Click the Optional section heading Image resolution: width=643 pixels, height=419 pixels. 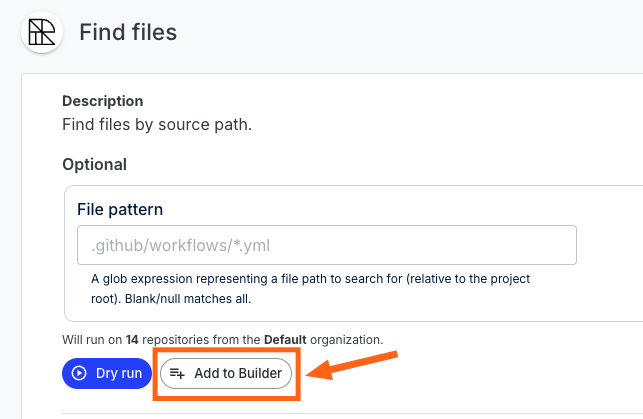(x=94, y=164)
